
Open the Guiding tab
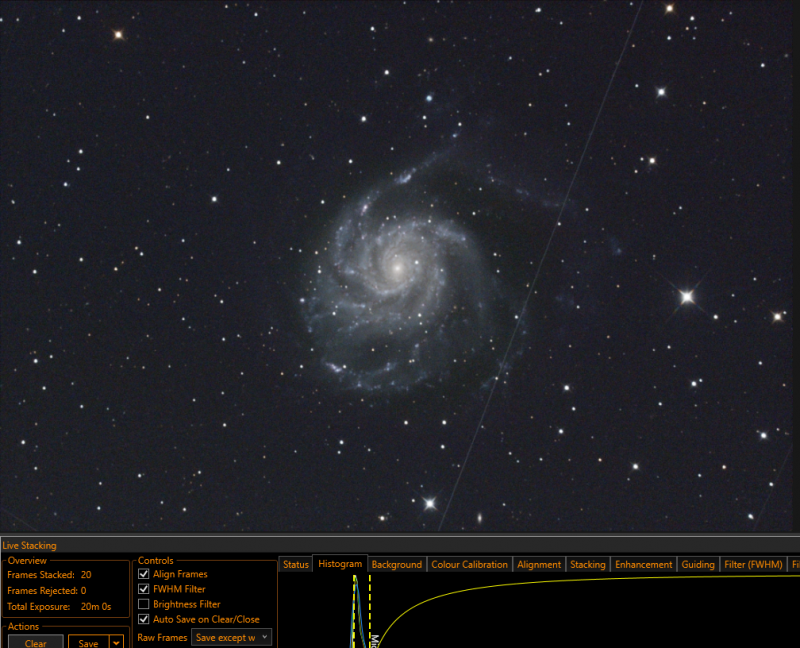pyautogui.click(x=697, y=564)
